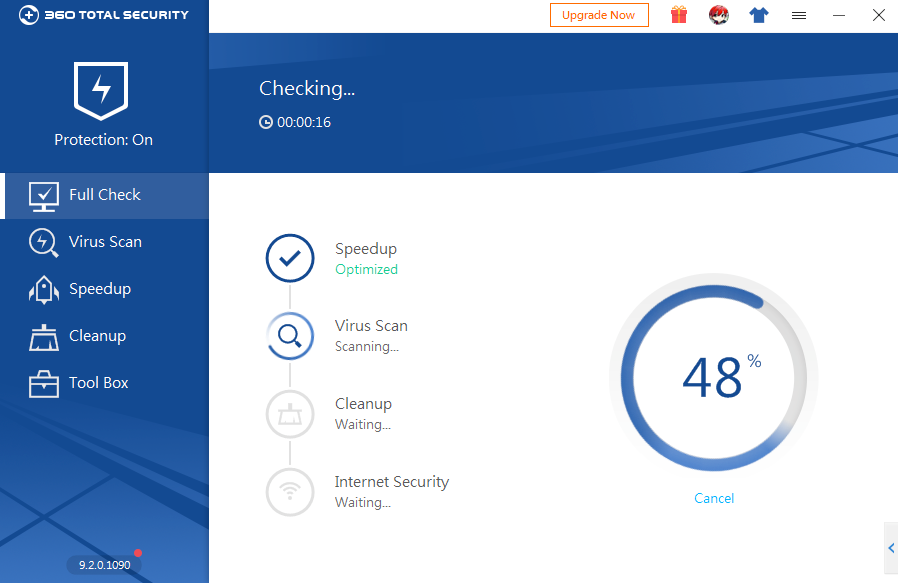This screenshot has width=898, height=583.
Task: Click the red notification dot near version number
Action: [138, 551]
